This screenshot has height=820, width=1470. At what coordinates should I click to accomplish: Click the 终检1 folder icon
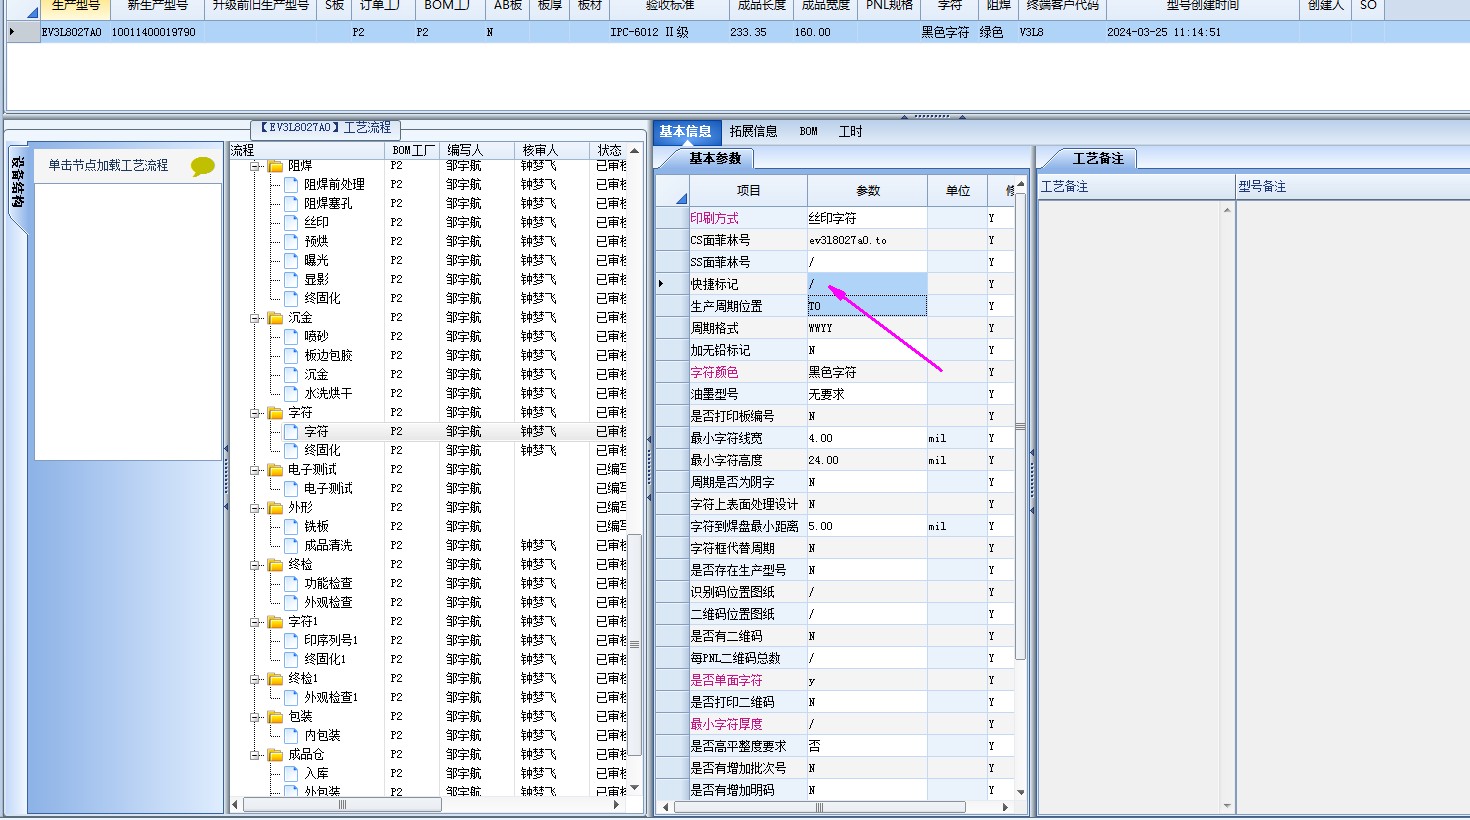pos(276,679)
